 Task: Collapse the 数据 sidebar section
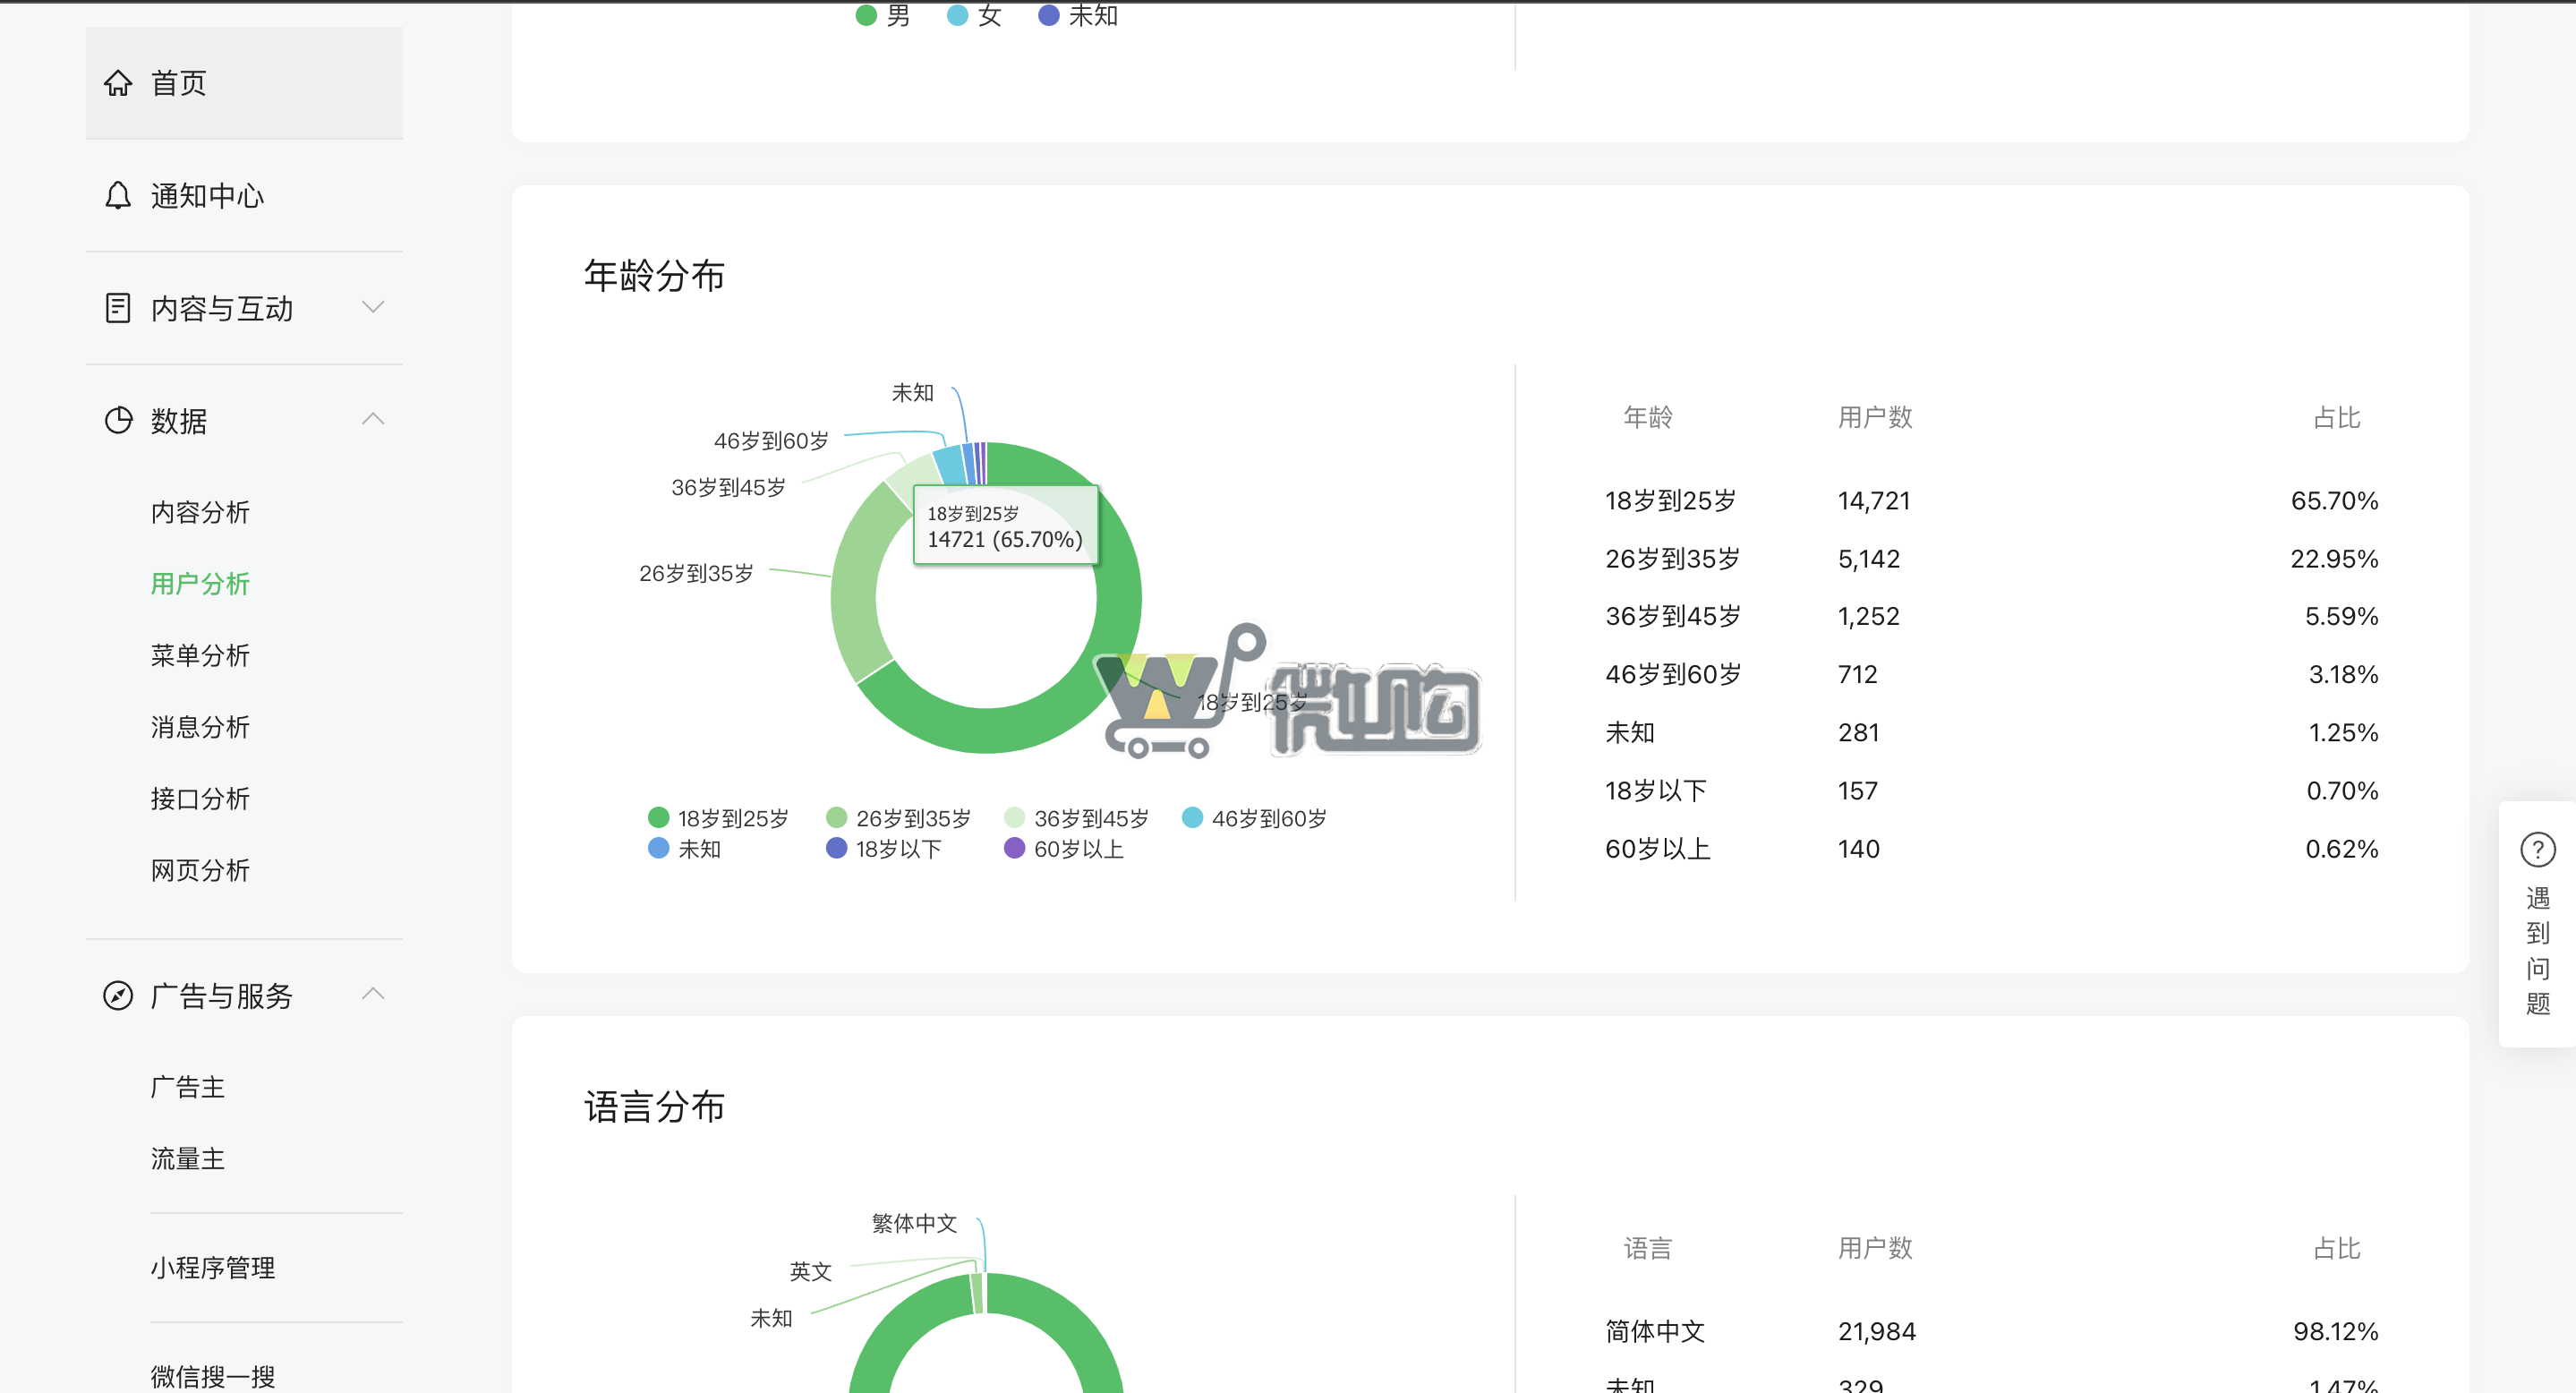[x=373, y=420]
